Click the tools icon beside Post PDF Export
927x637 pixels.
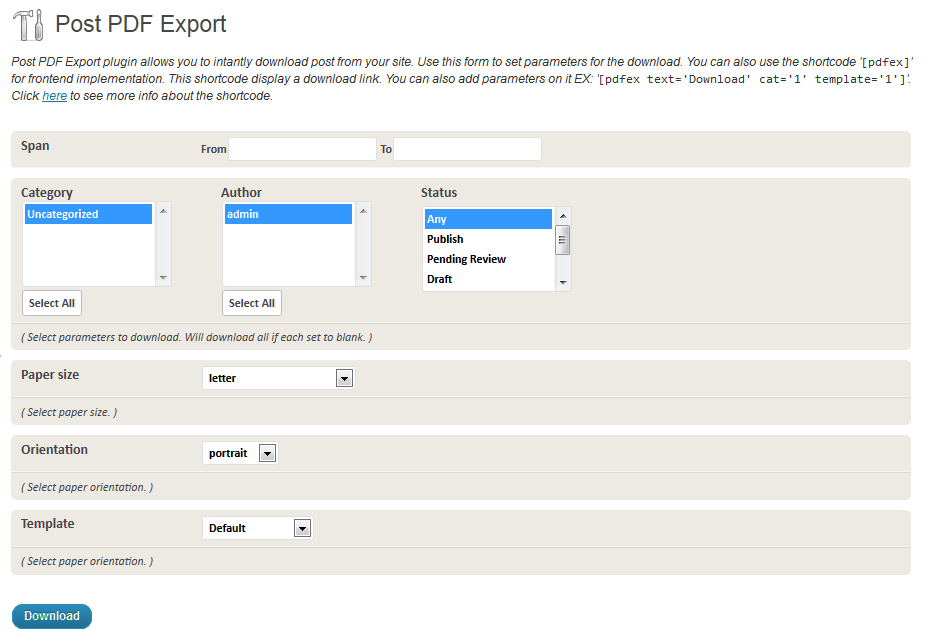(x=28, y=25)
